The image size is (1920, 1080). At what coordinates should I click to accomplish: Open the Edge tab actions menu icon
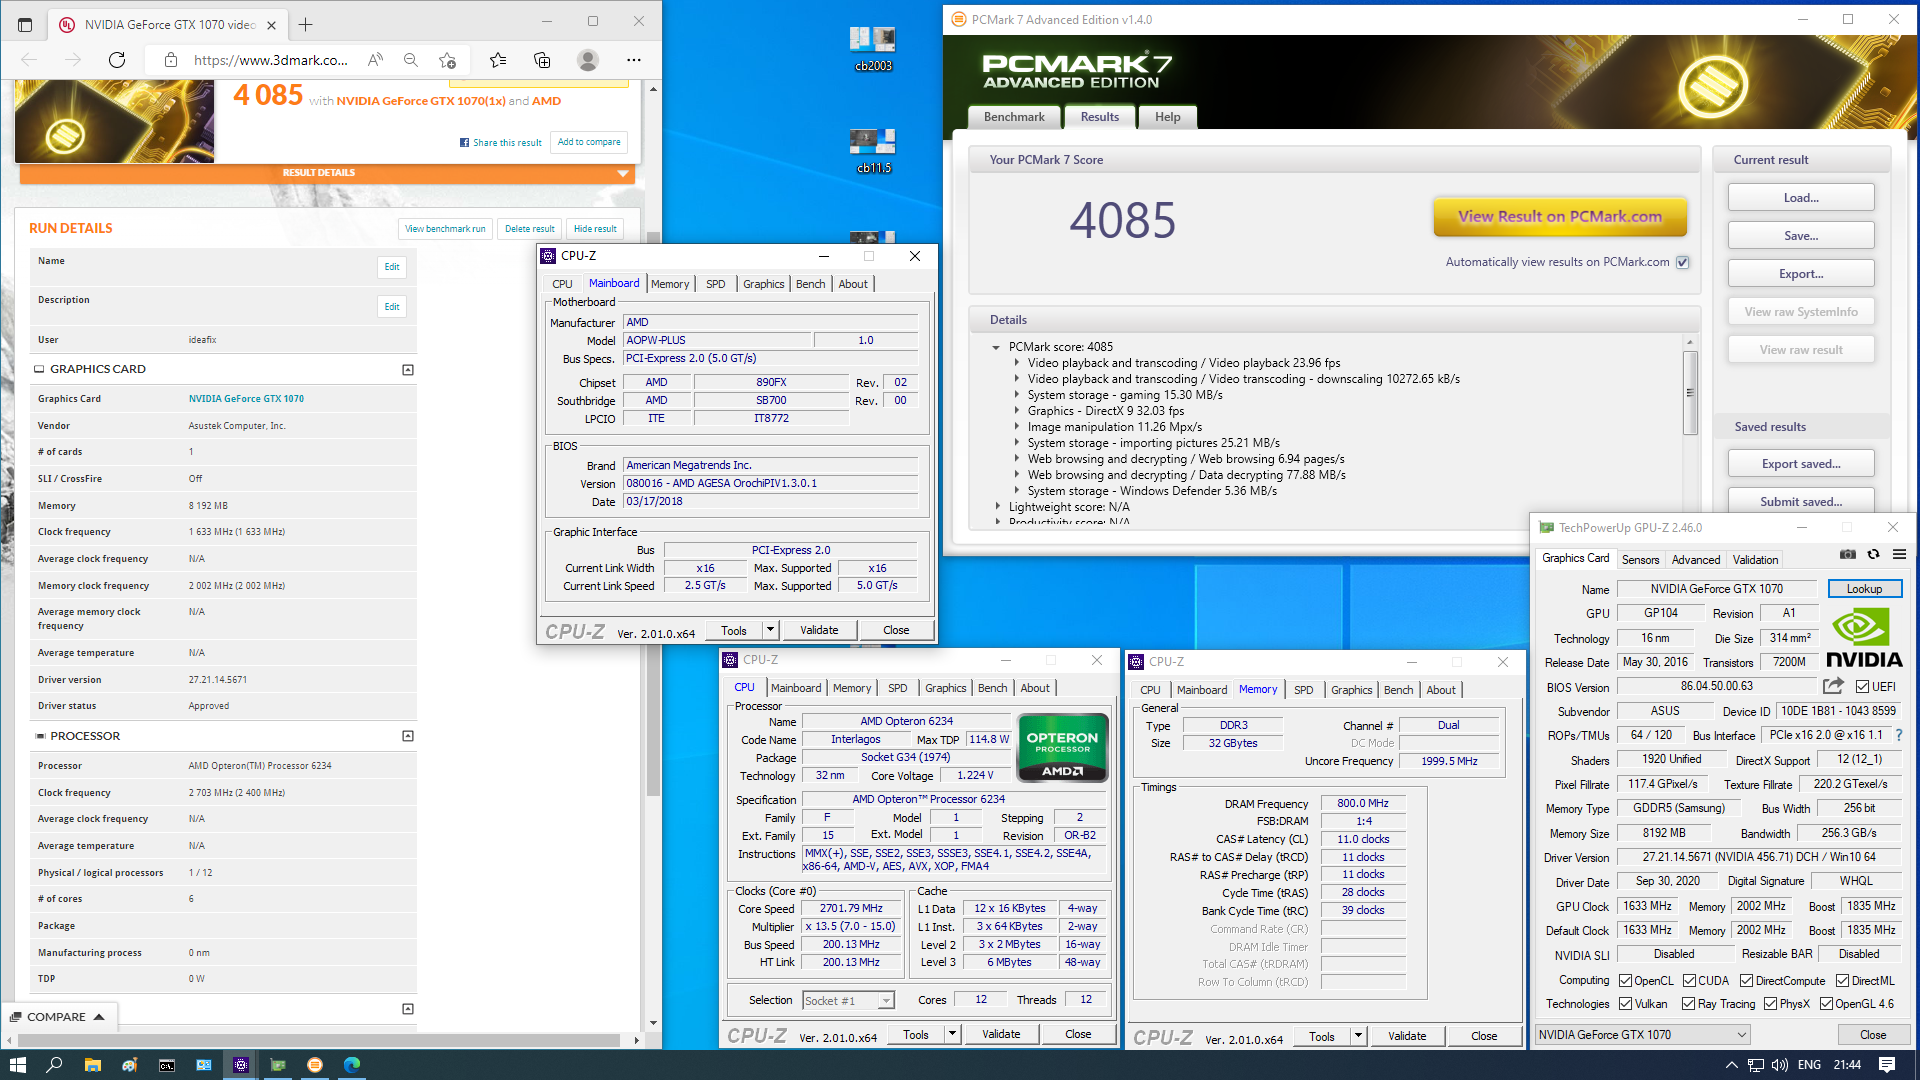(x=25, y=25)
